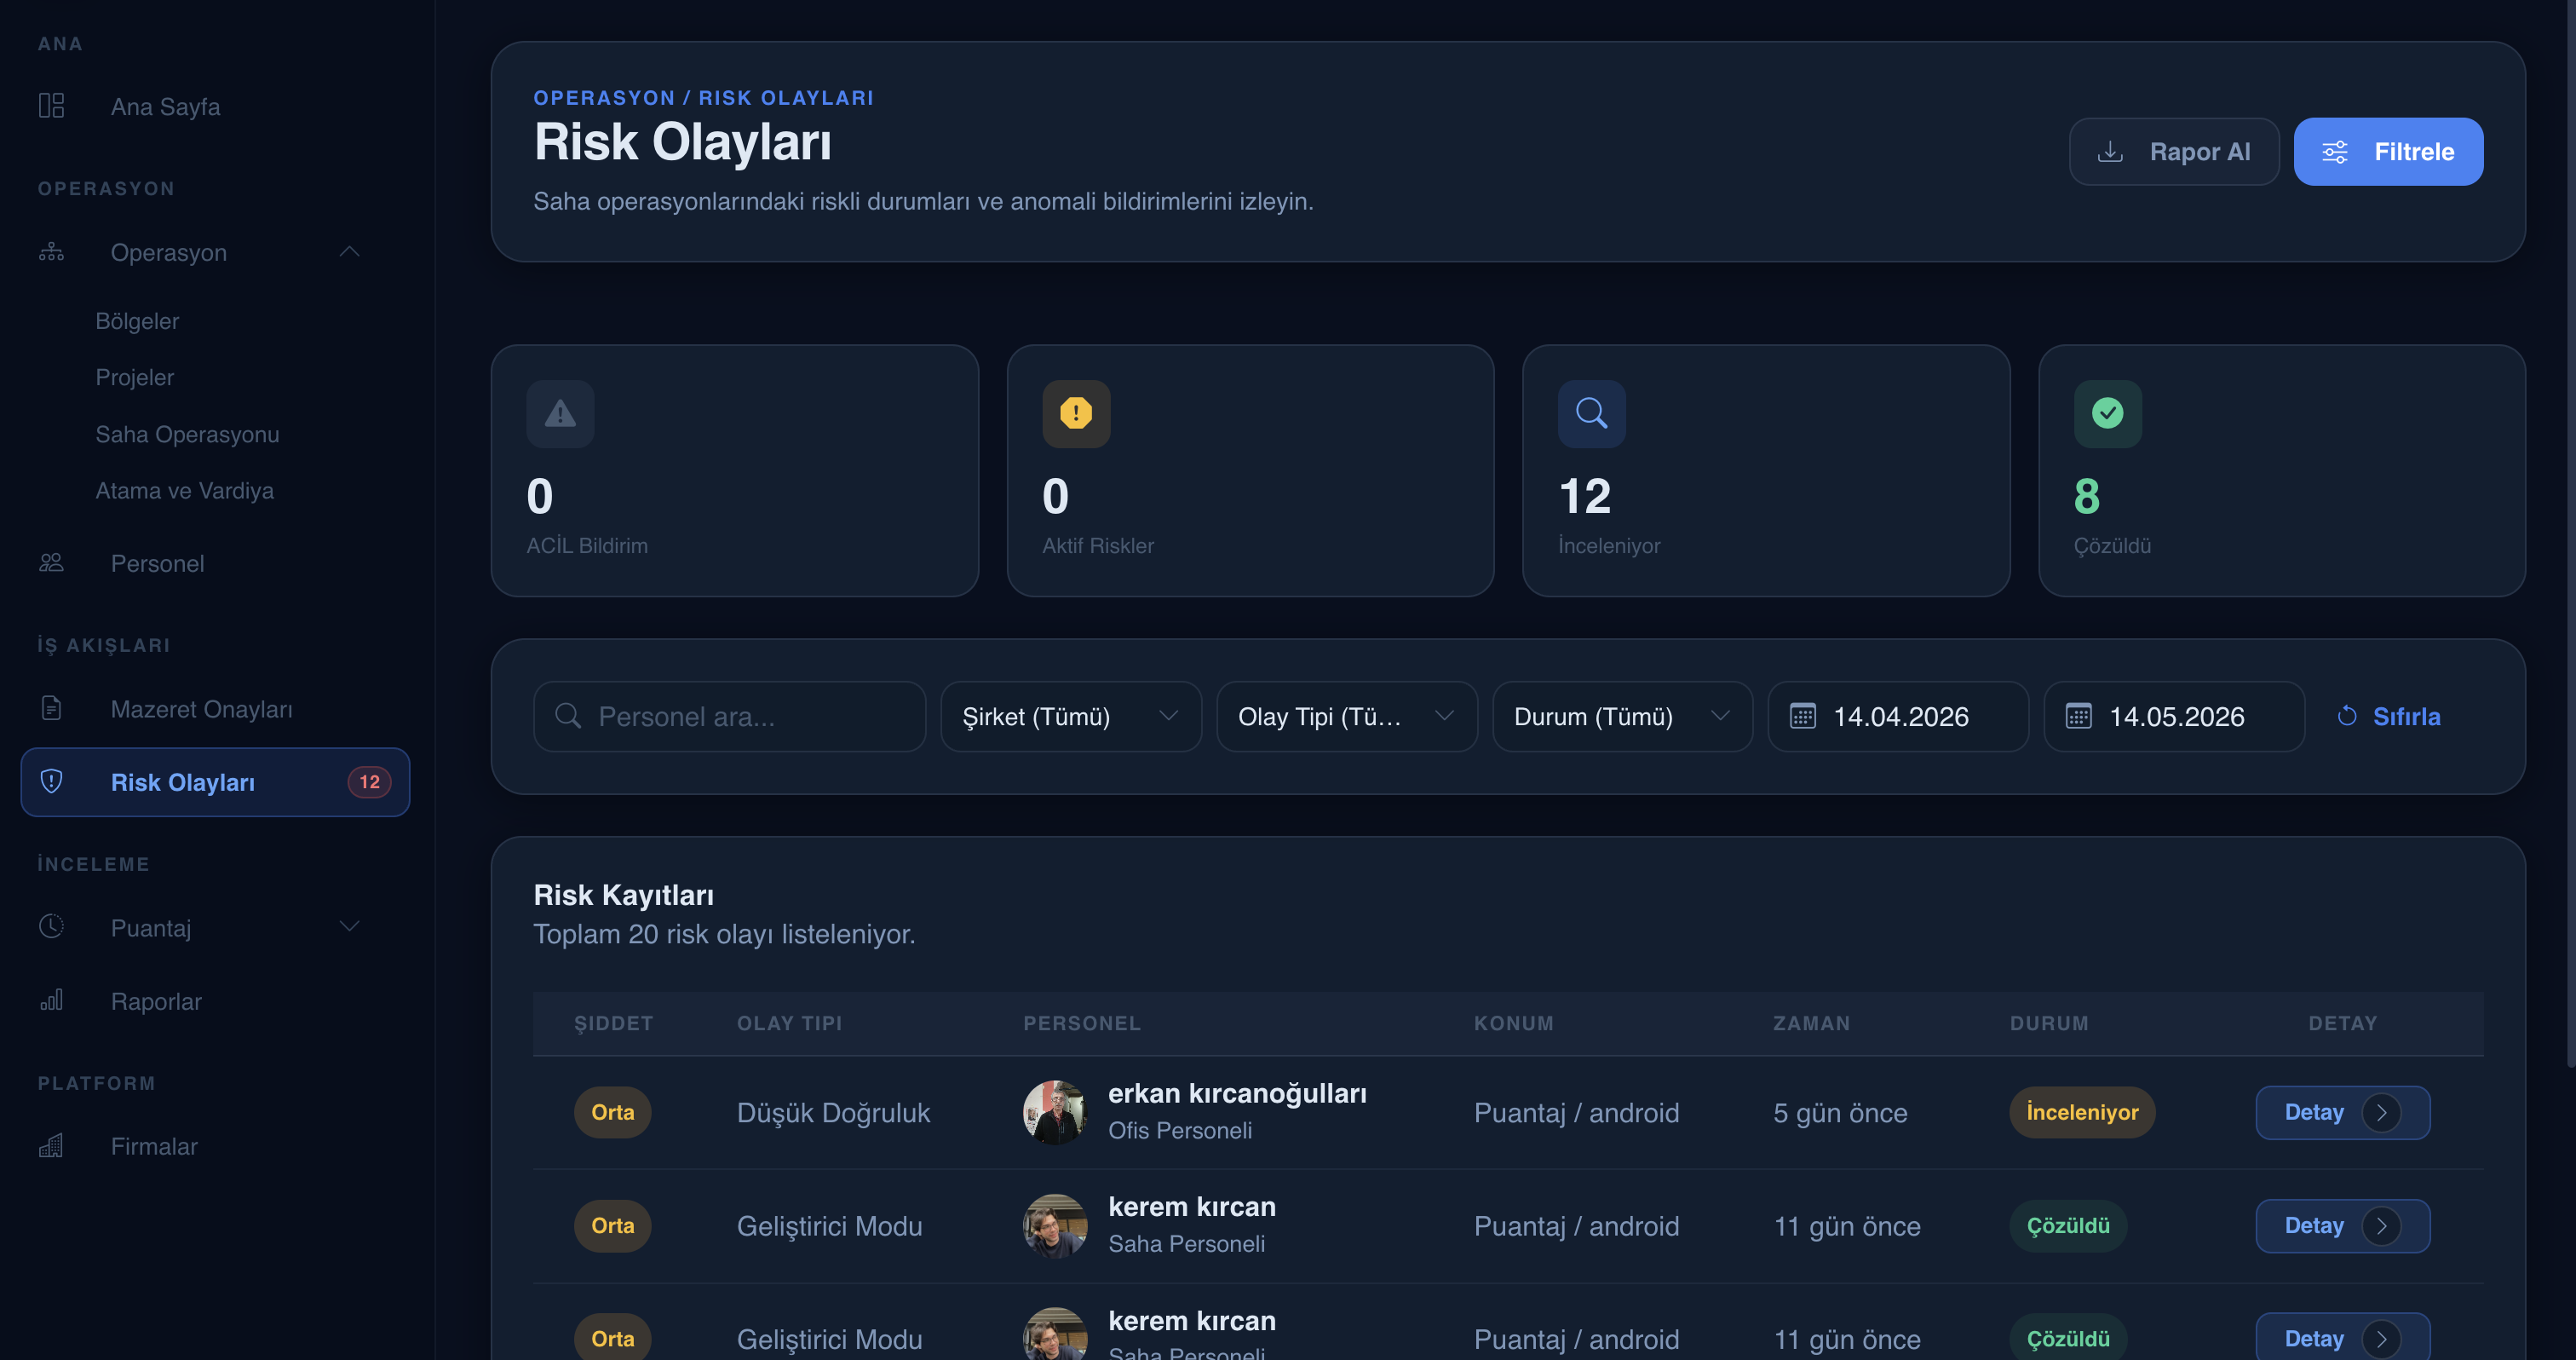The image size is (2576, 1360).
Task: Open the Olay Tipi dropdown
Action: click(1347, 716)
